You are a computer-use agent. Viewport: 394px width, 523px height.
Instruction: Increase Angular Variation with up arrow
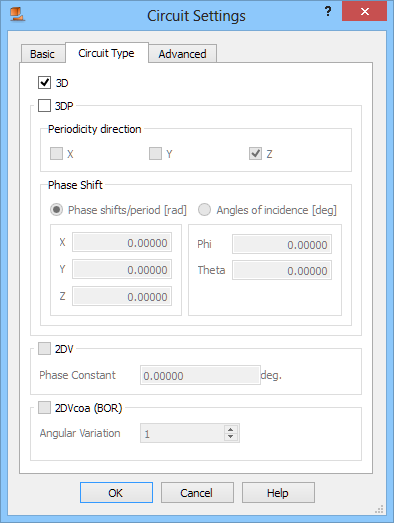(231, 429)
